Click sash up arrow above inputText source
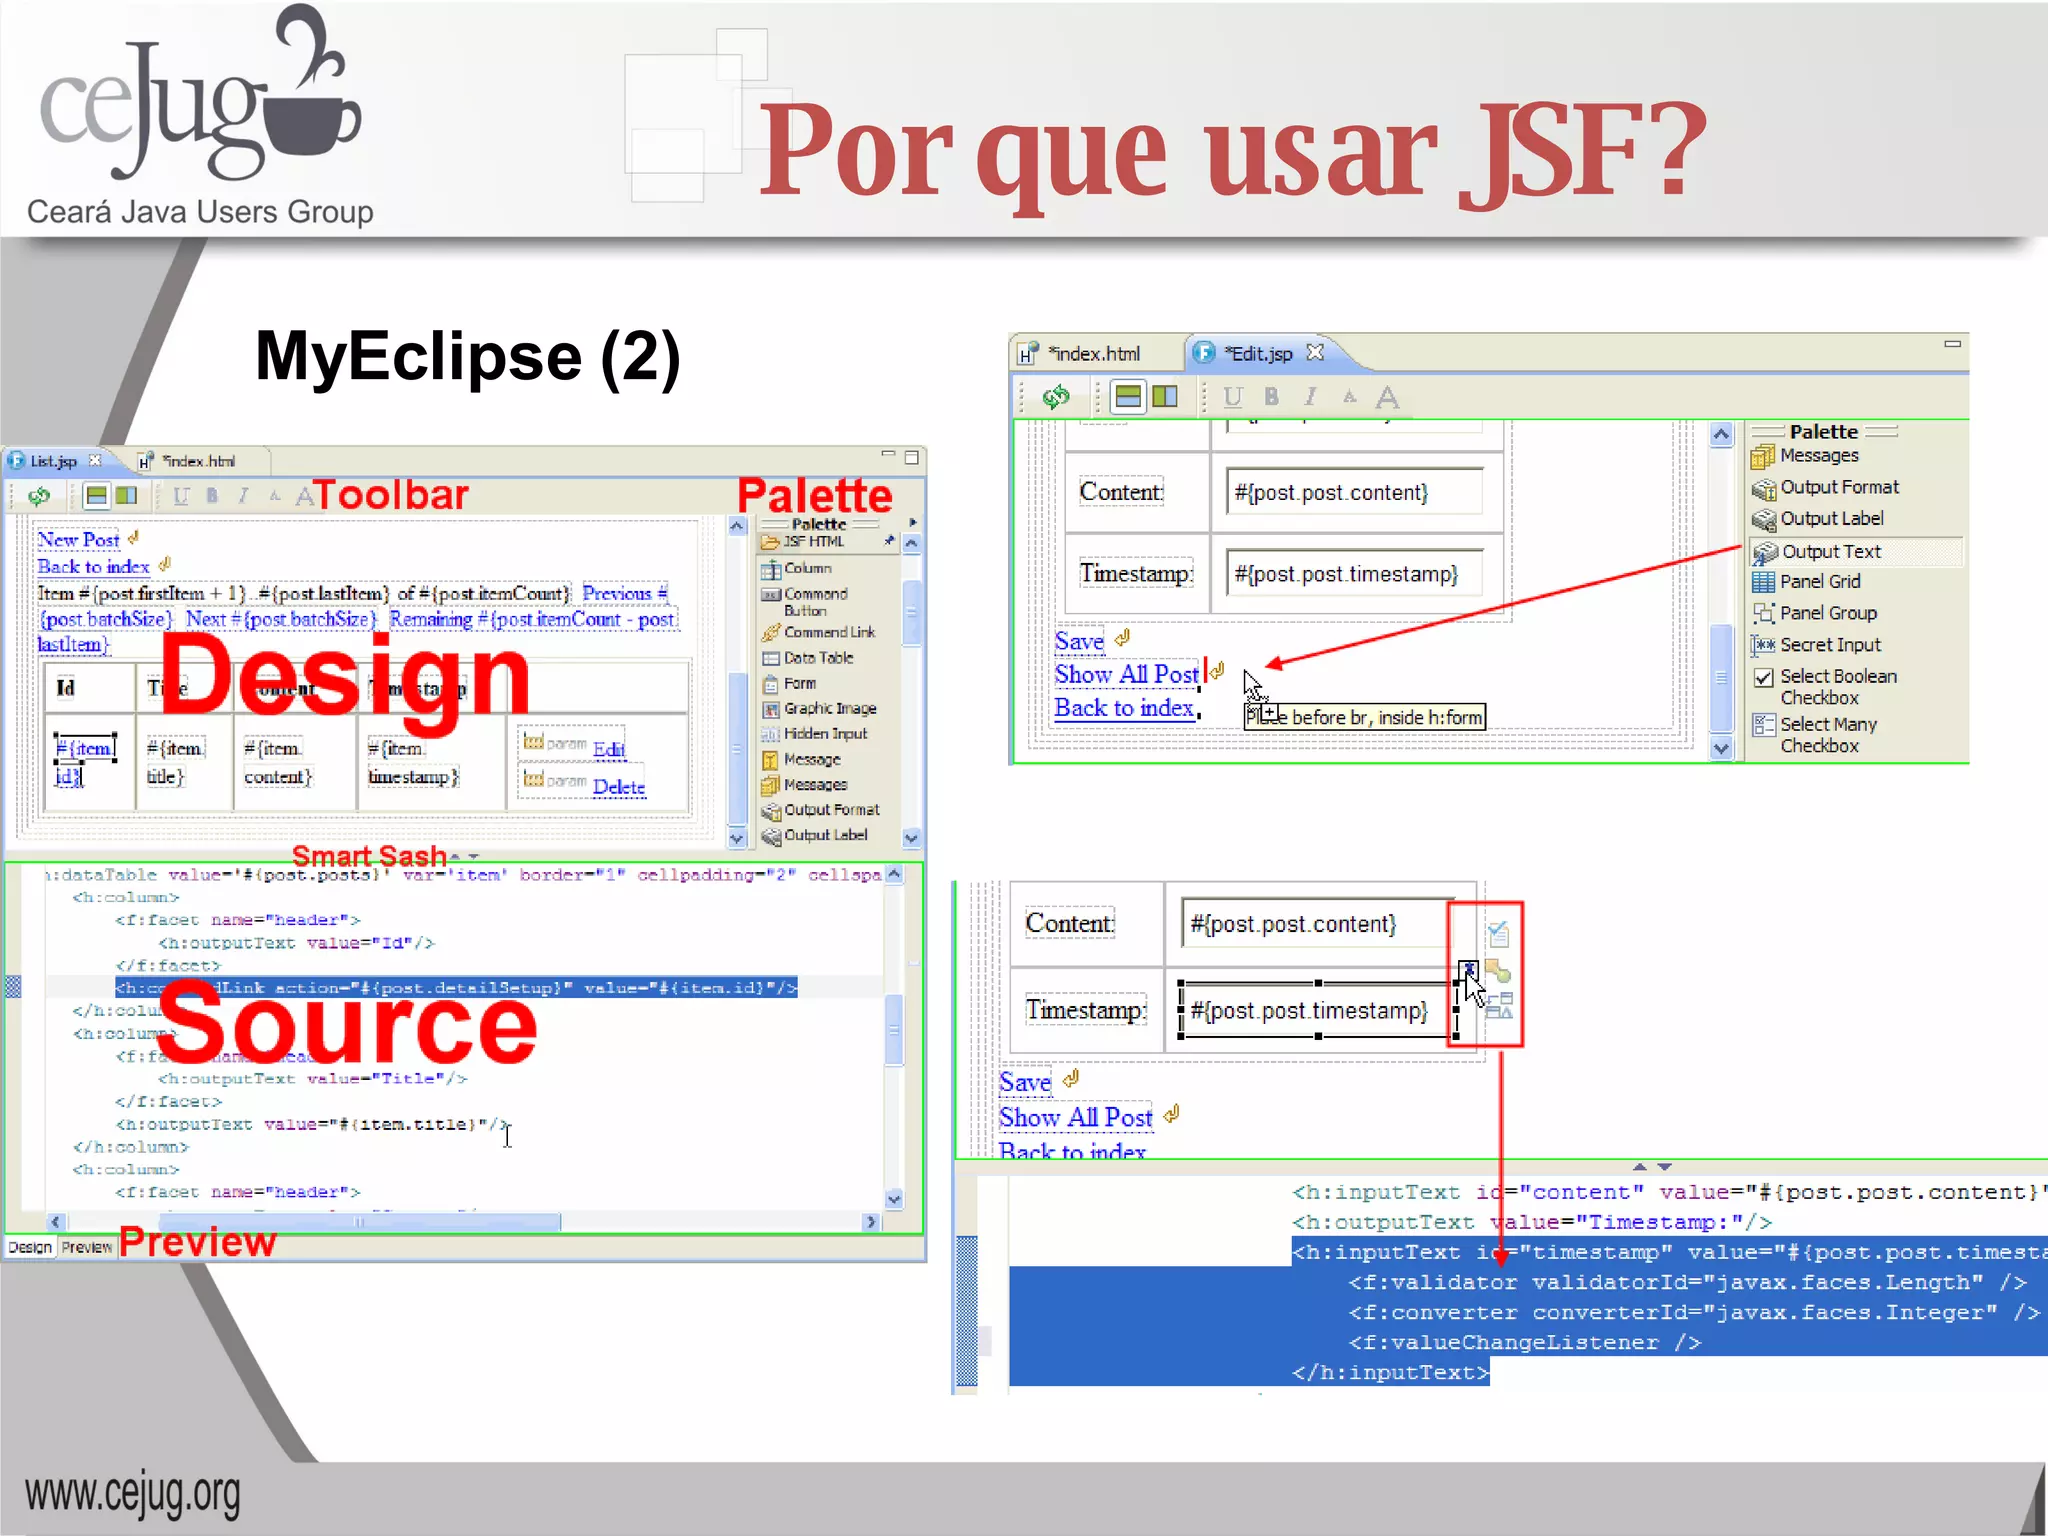Screen dimensions: 2048x1536 (1639, 1166)
